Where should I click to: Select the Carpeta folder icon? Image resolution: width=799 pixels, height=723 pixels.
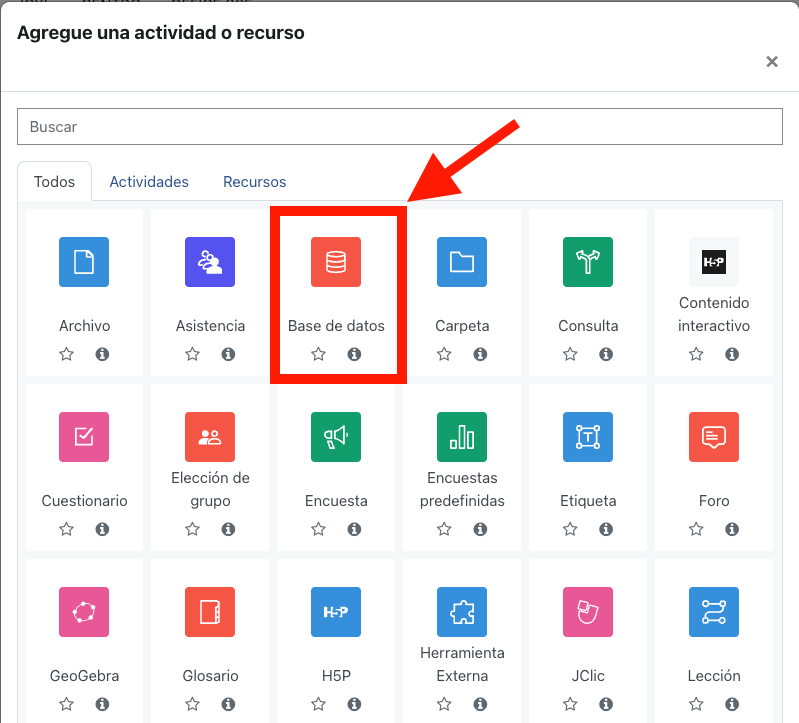tap(462, 262)
